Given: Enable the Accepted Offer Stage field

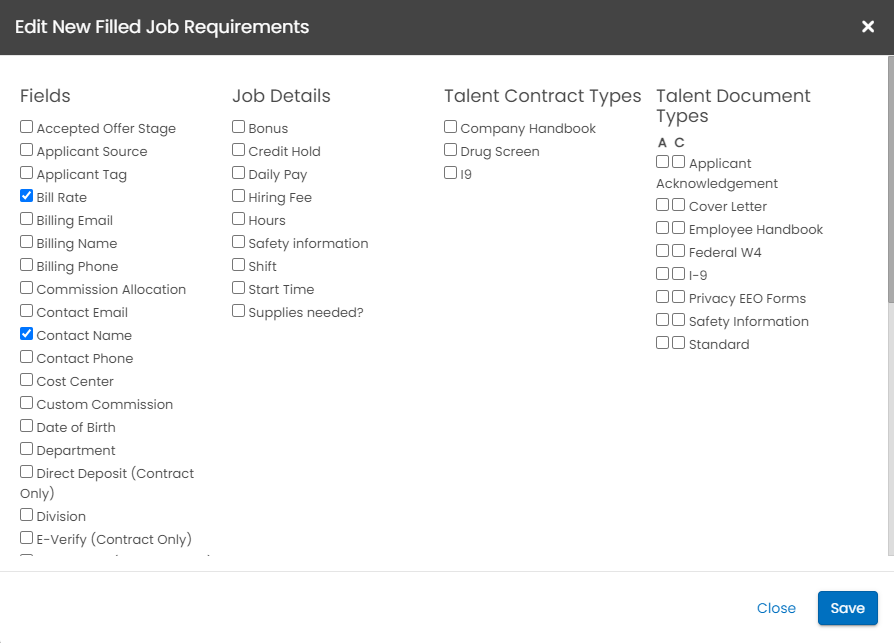Looking at the screenshot, I should coord(25,127).
